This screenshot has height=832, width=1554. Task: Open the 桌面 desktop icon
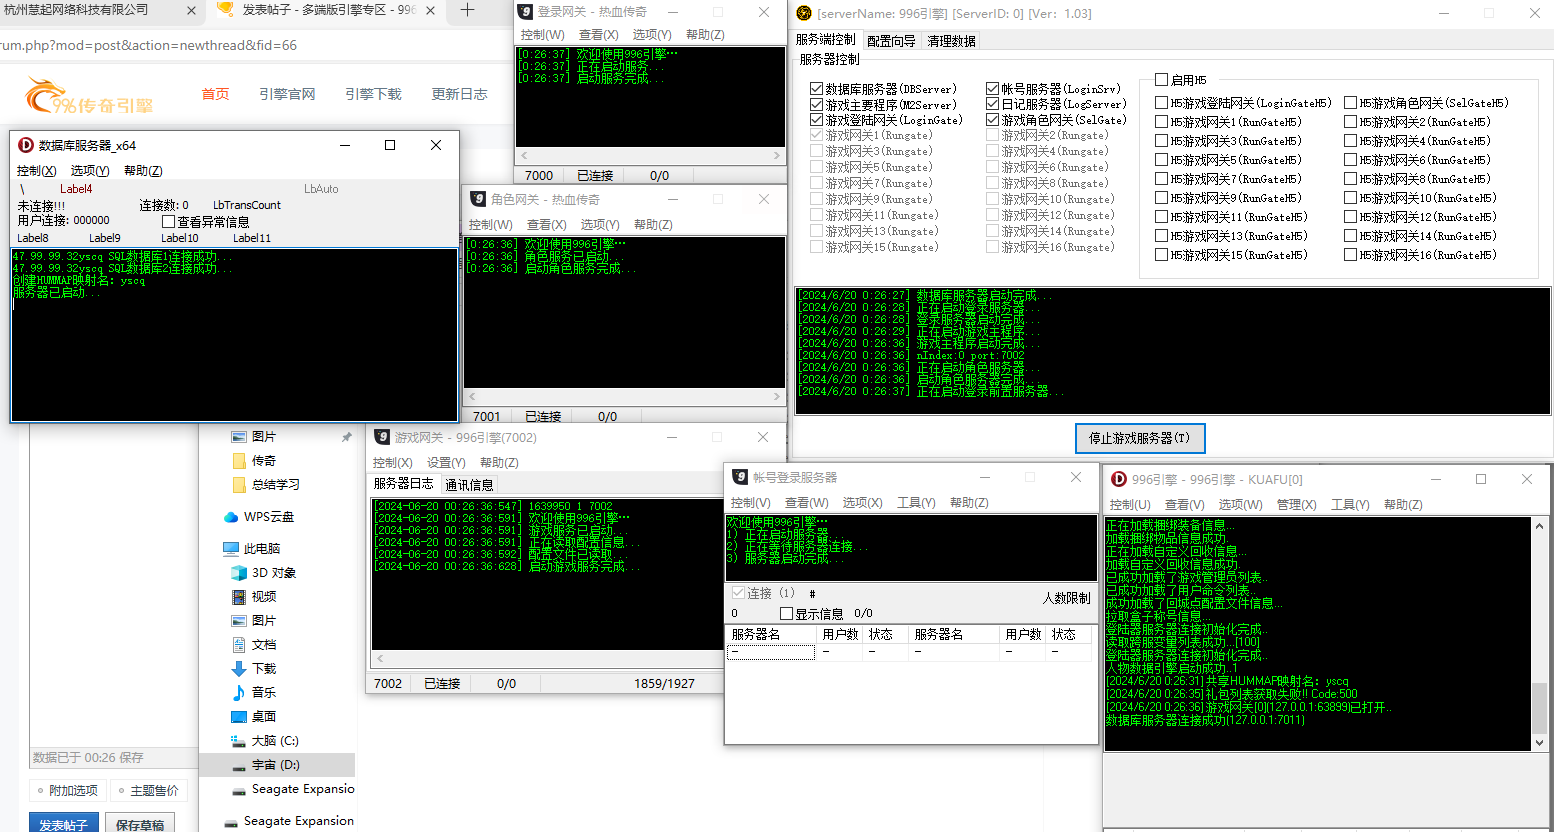239,717
